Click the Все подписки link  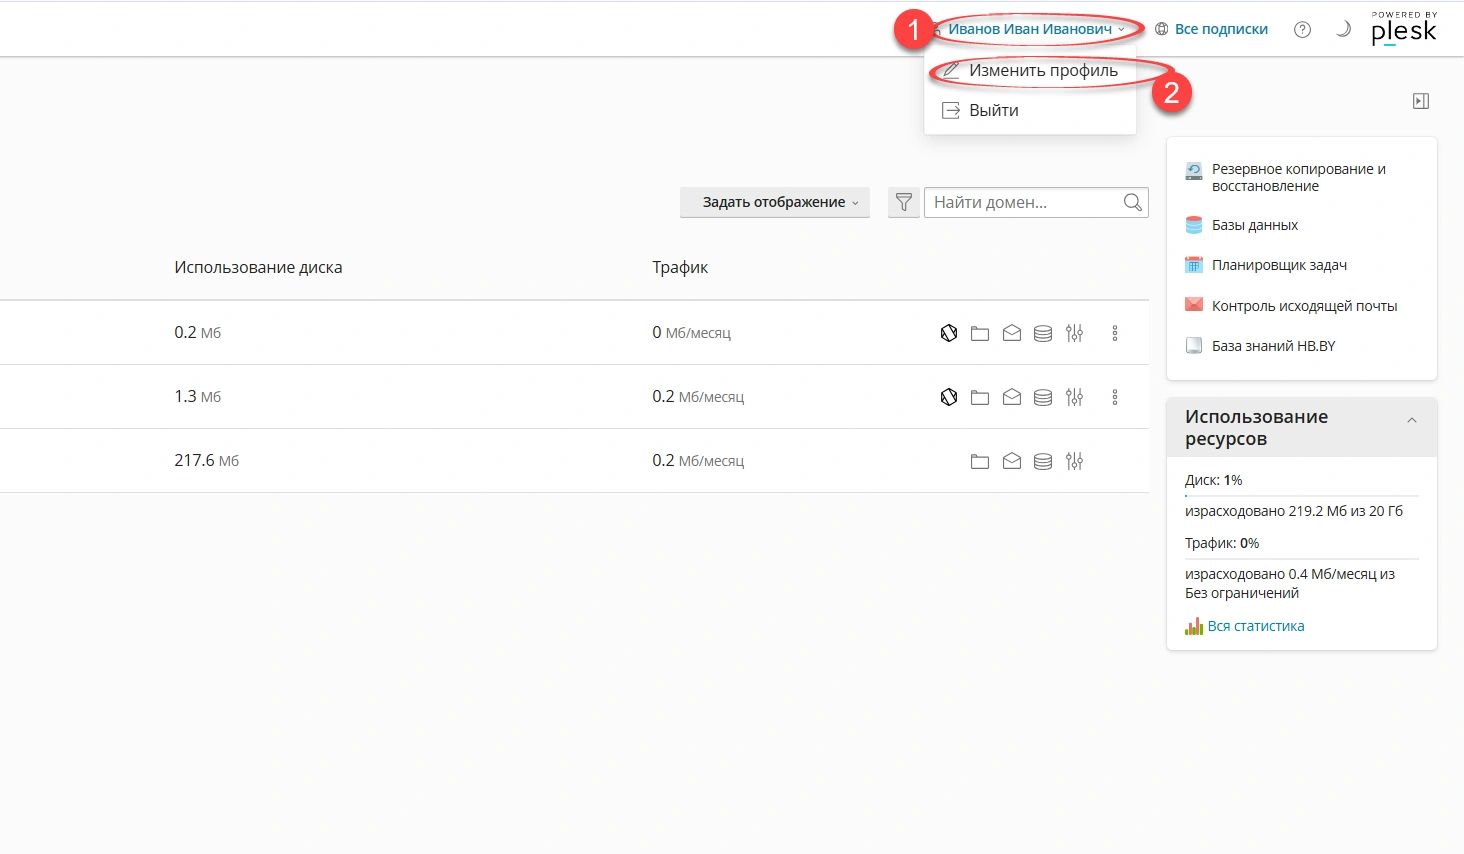click(x=1220, y=30)
